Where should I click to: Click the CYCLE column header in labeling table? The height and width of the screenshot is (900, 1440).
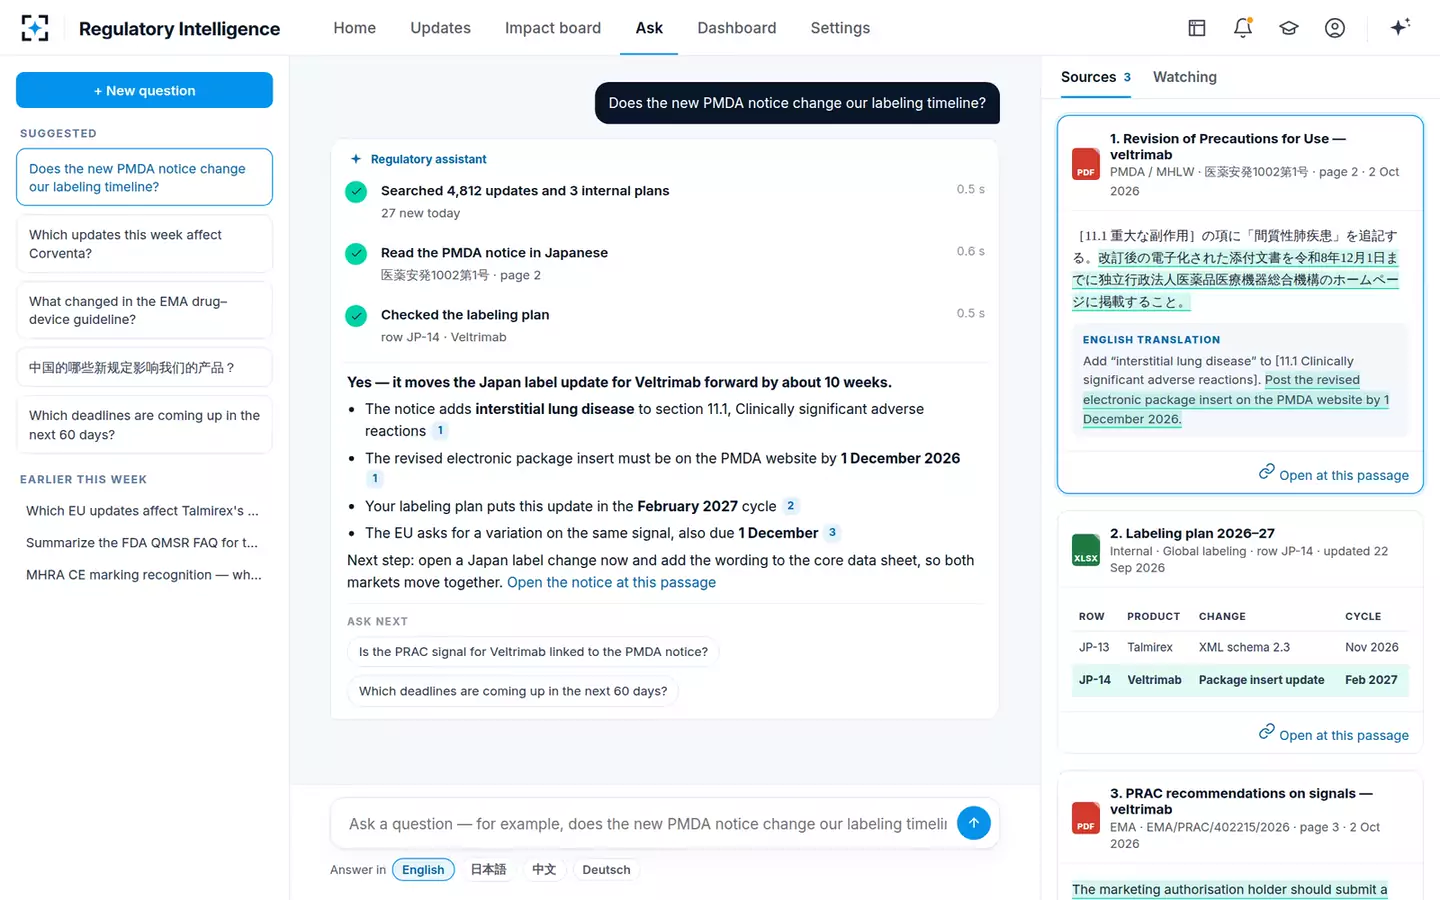click(x=1363, y=617)
